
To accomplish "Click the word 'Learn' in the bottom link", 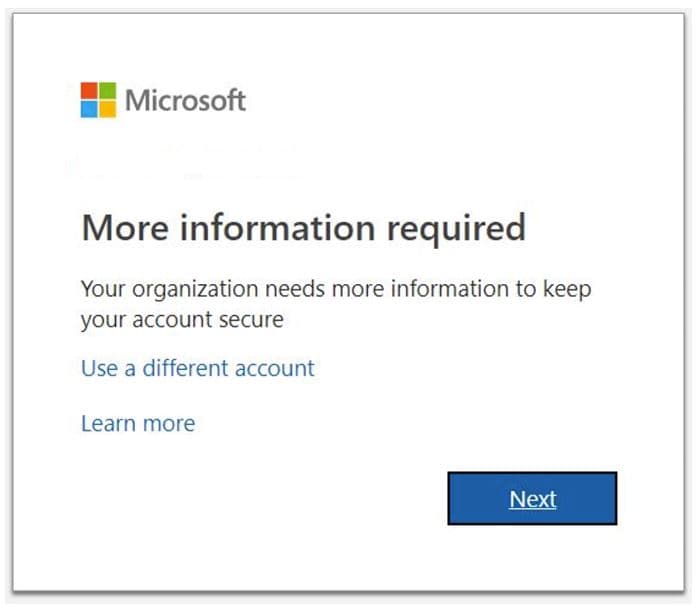I will click(x=107, y=423).
